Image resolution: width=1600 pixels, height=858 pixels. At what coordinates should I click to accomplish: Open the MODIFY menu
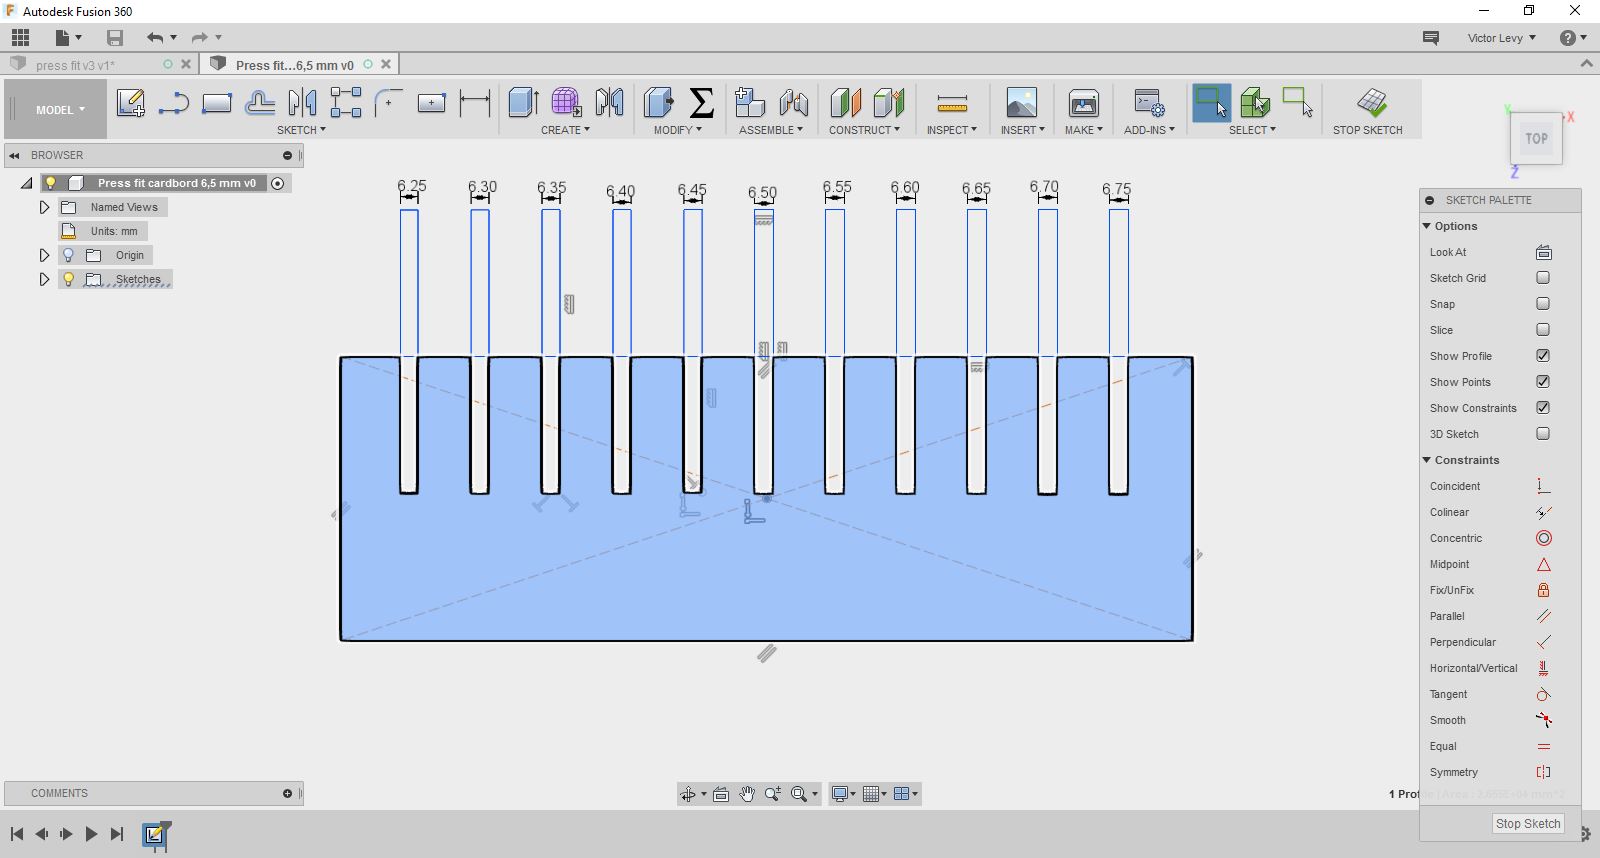coord(677,130)
